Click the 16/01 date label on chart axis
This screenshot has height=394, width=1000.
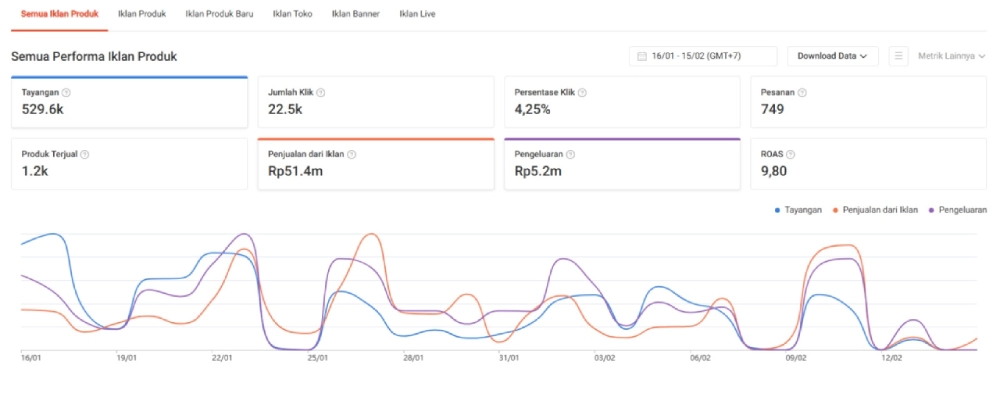tap(31, 358)
